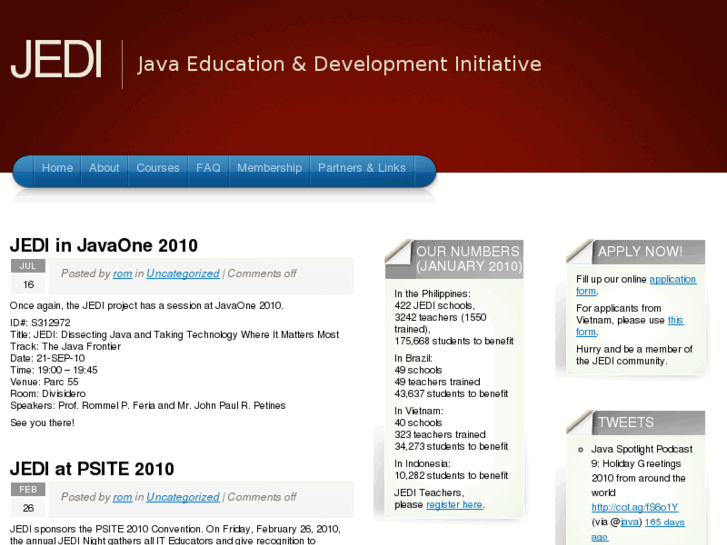This screenshot has height=545, width=727.
Task: Select FAQ in the navigation bar
Action: pos(208,168)
